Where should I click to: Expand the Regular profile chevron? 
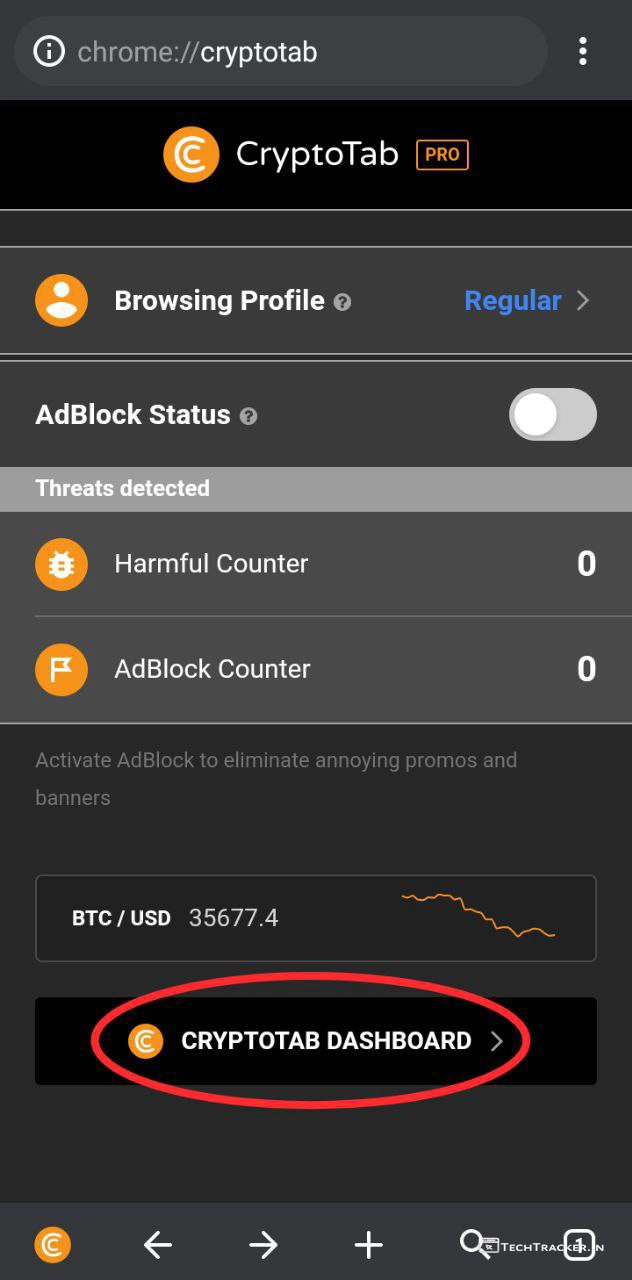tap(583, 301)
